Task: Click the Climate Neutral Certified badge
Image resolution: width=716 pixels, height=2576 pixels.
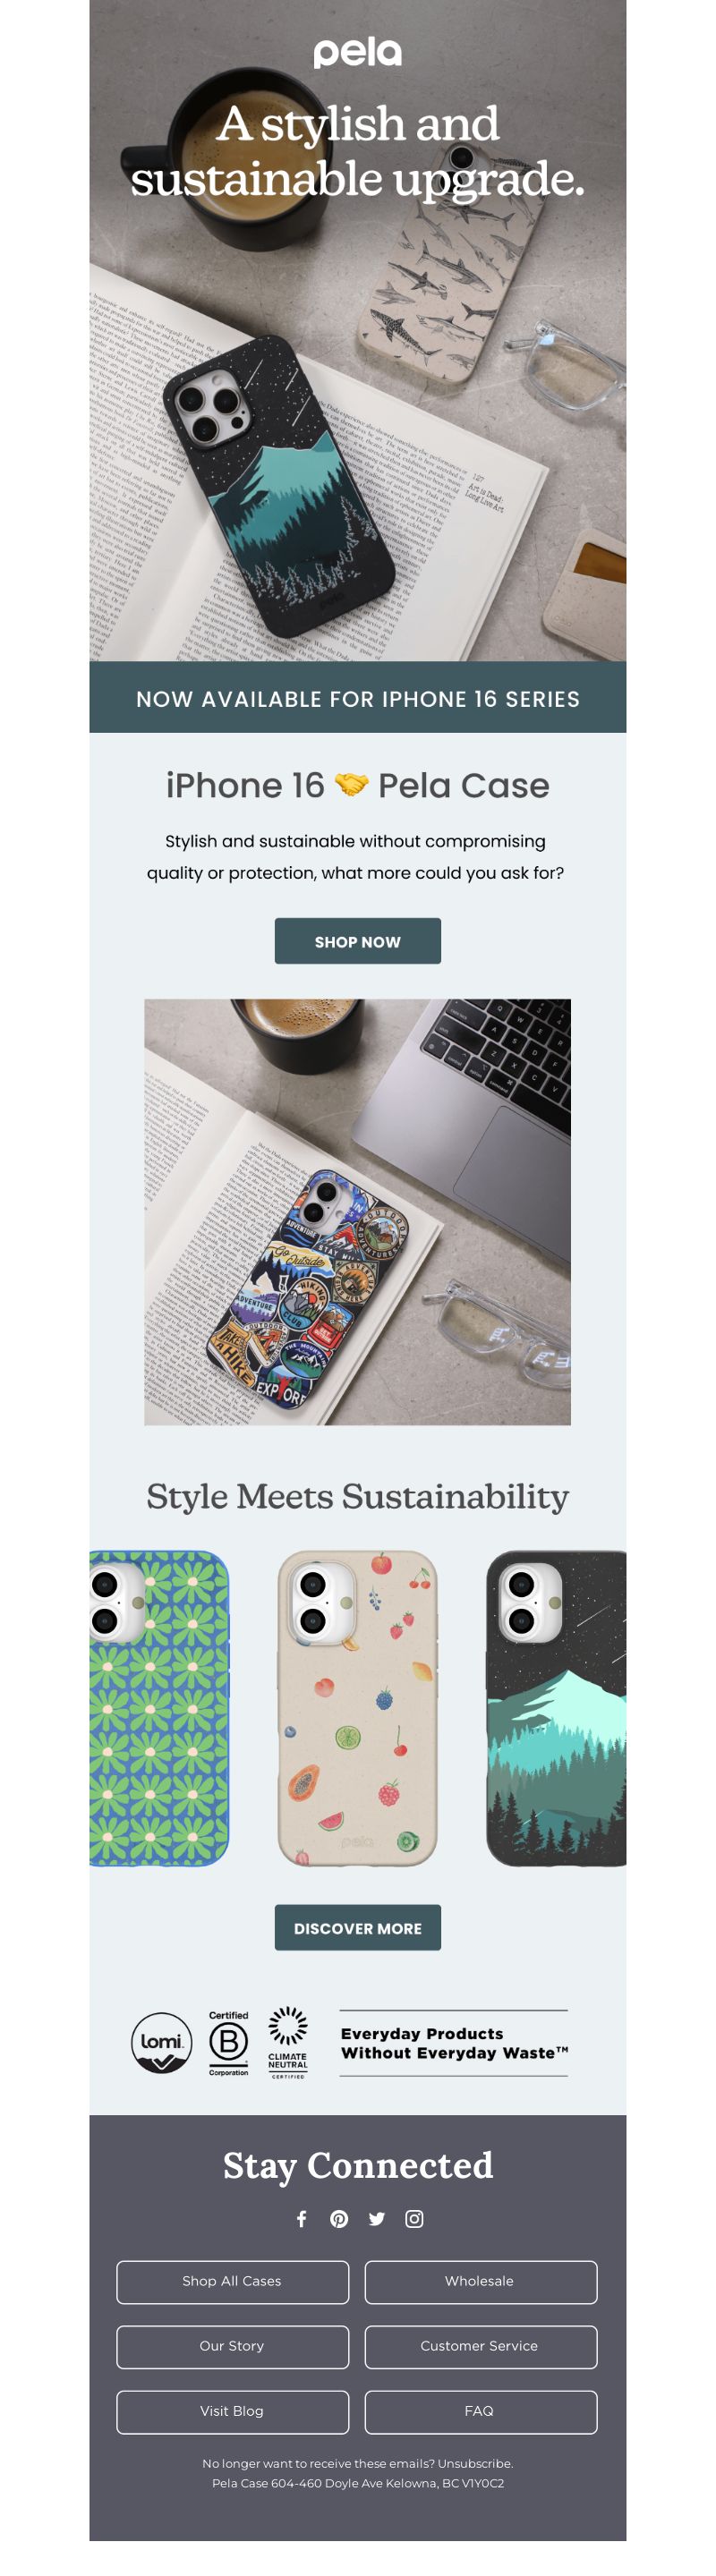Action: coord(288,2042)
